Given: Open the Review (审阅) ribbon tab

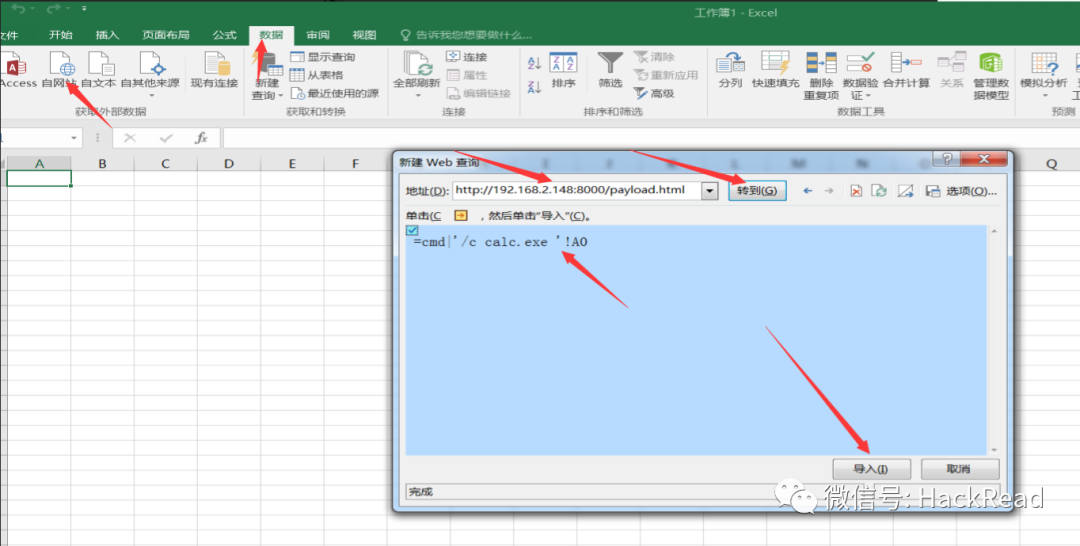Looking at the screenshot, I should (x=318, y=35).
